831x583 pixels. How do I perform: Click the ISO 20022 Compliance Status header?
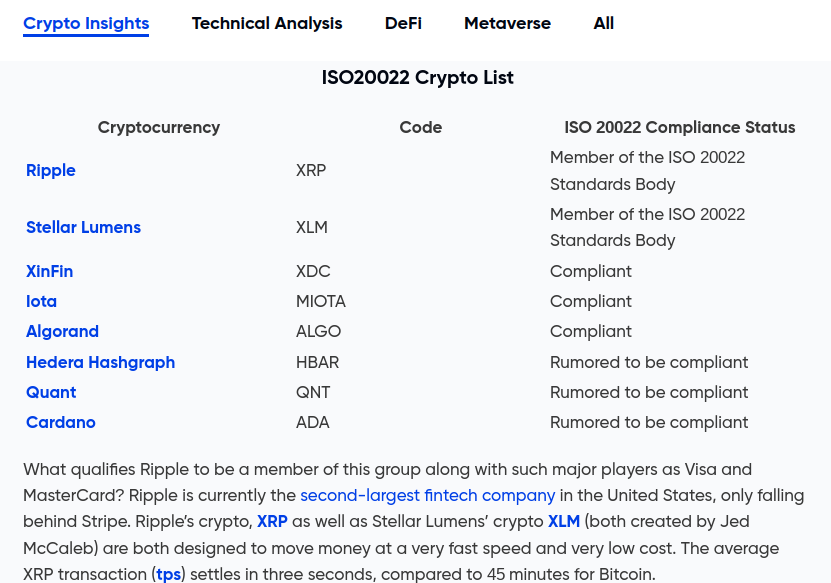(679, 128)
